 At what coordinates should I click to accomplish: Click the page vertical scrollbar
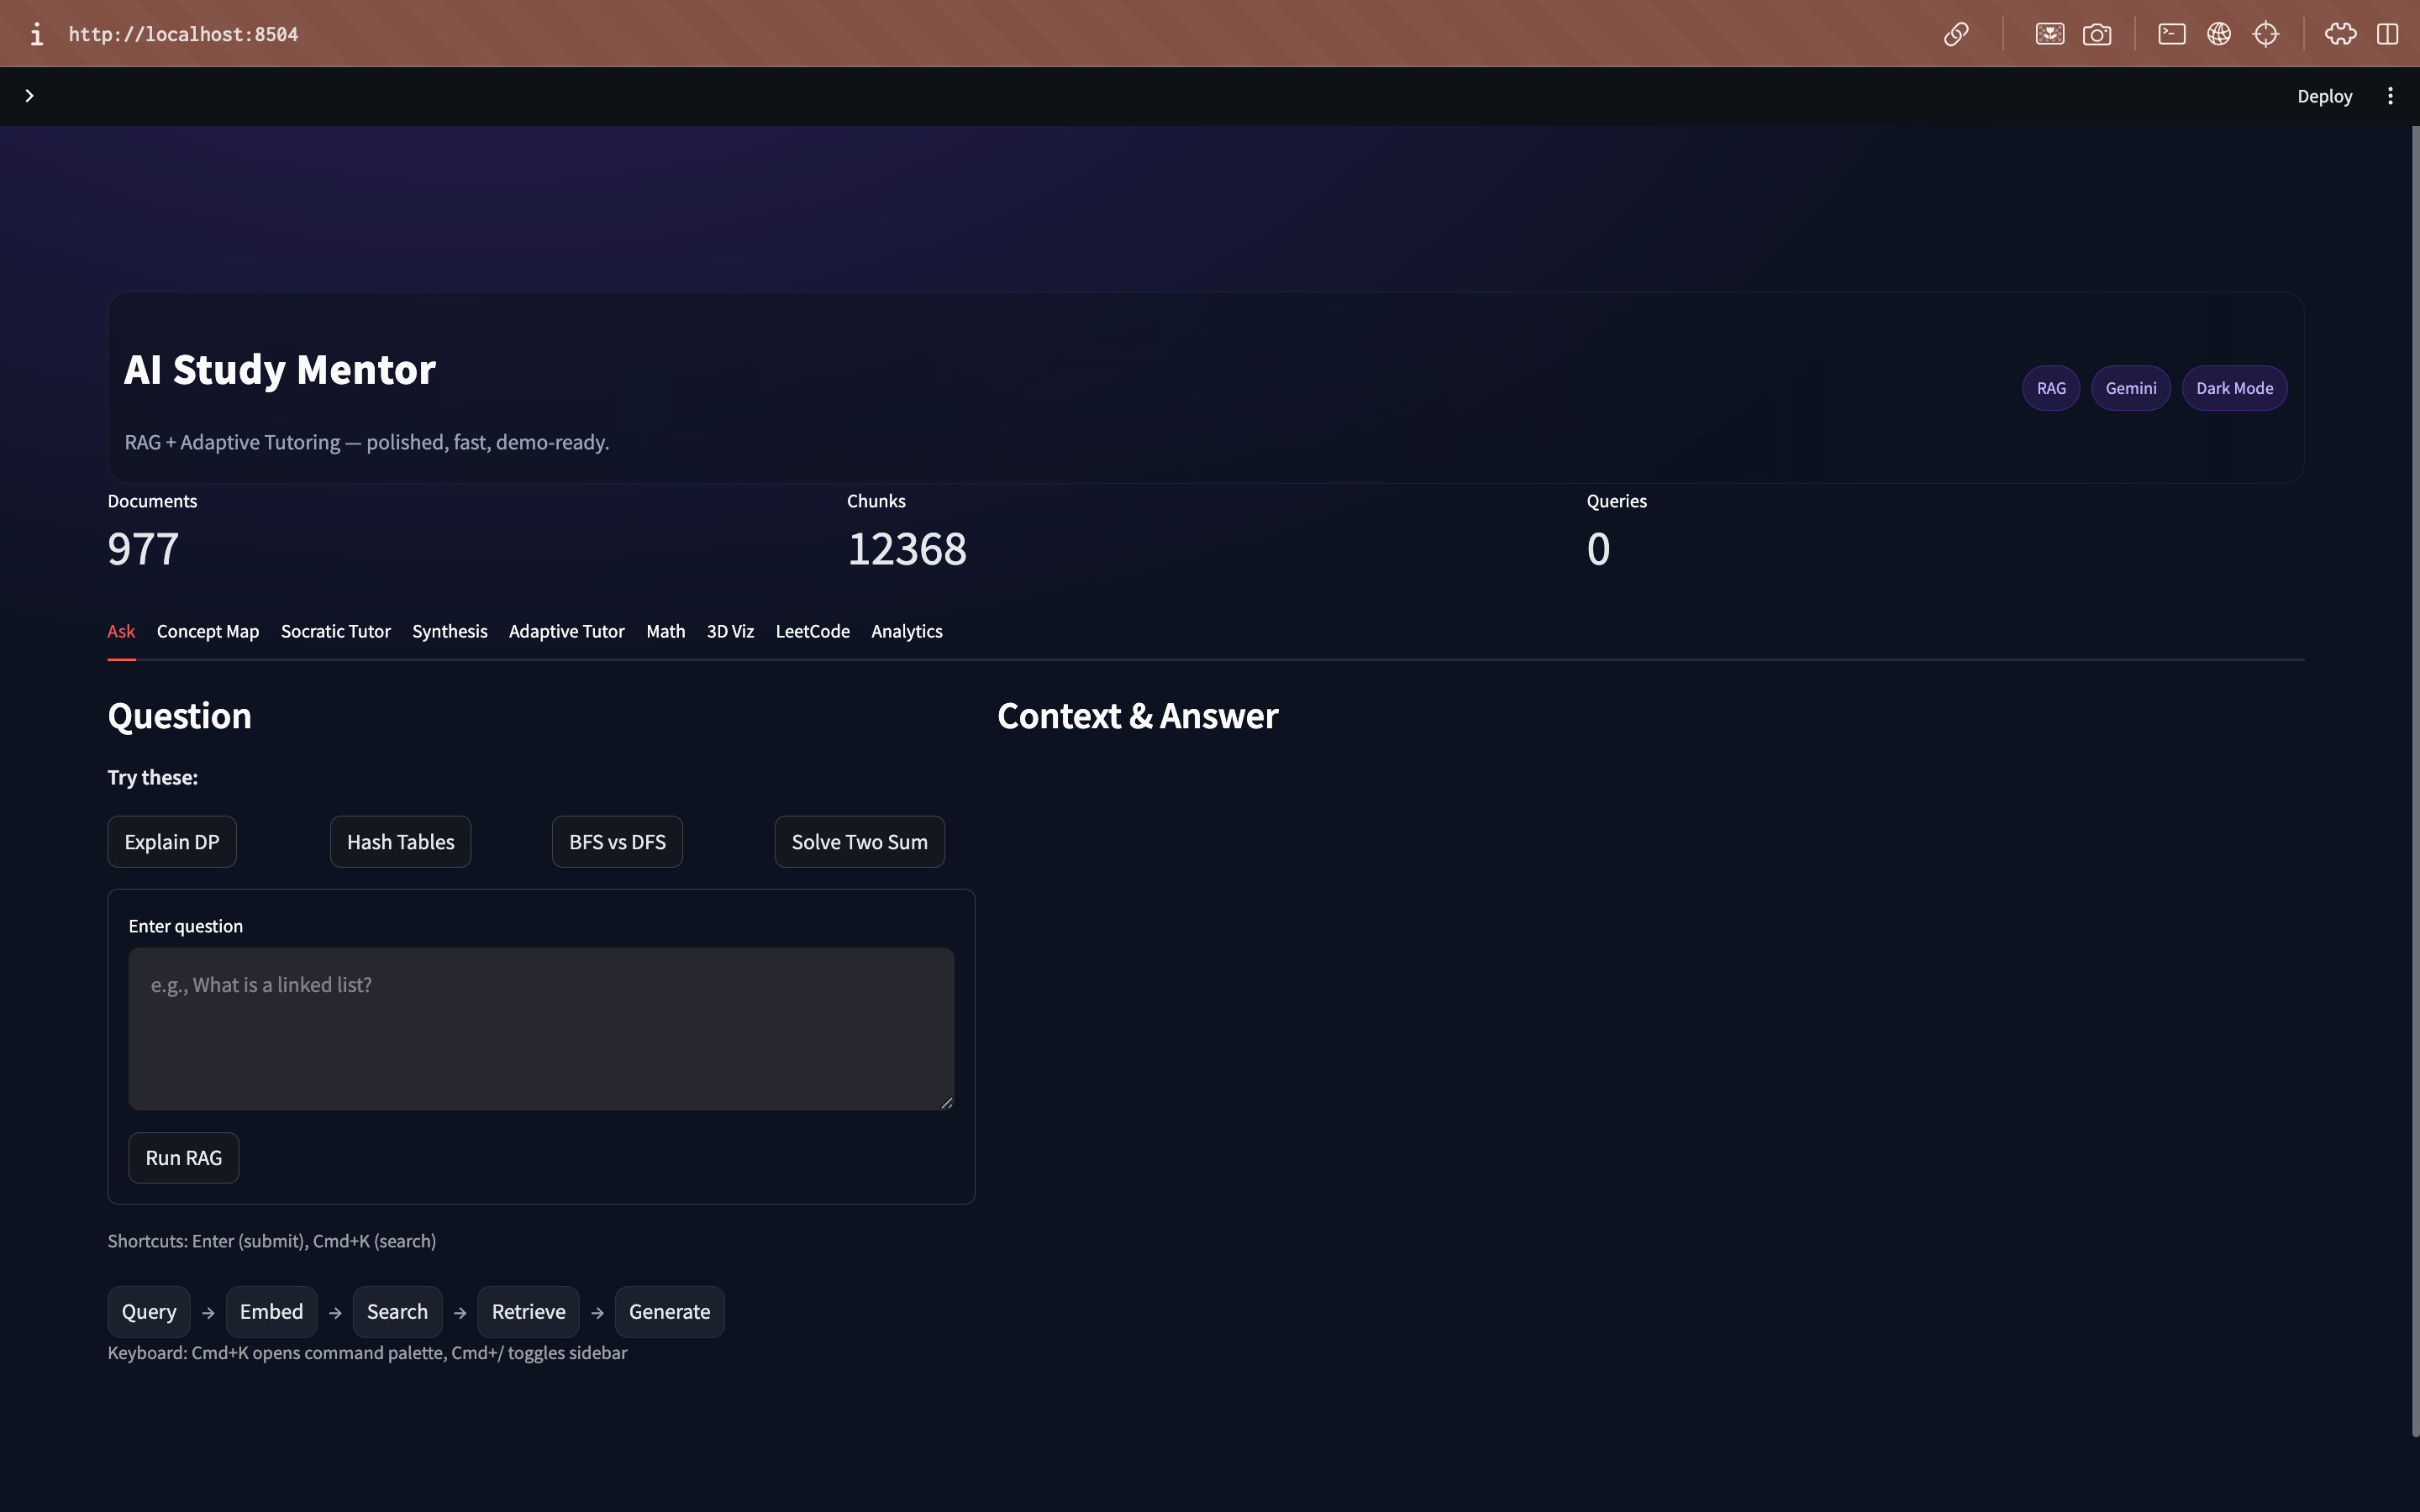pos(2414,780)
